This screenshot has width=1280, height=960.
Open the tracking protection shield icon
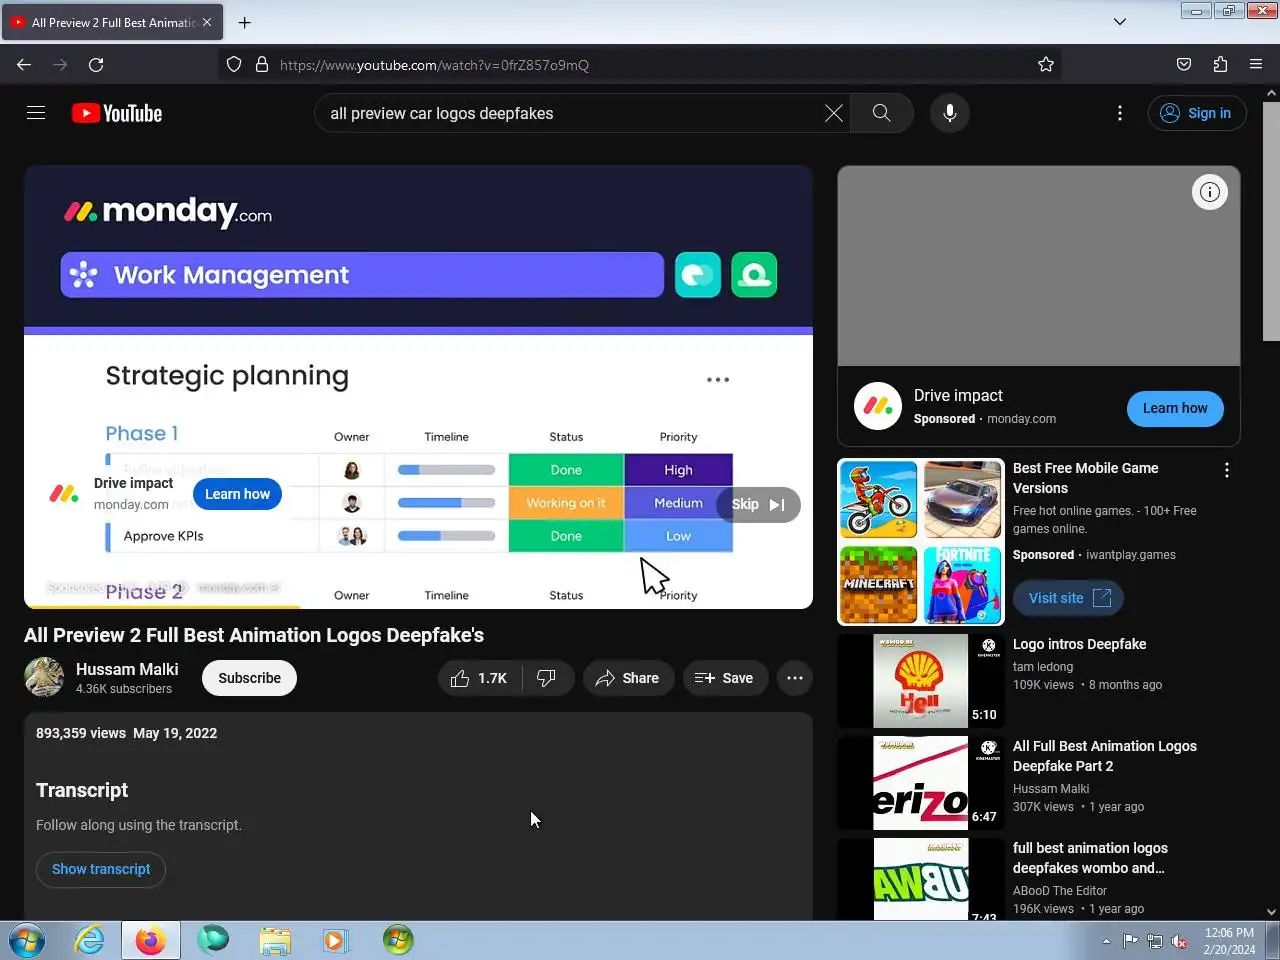(234, 65)
